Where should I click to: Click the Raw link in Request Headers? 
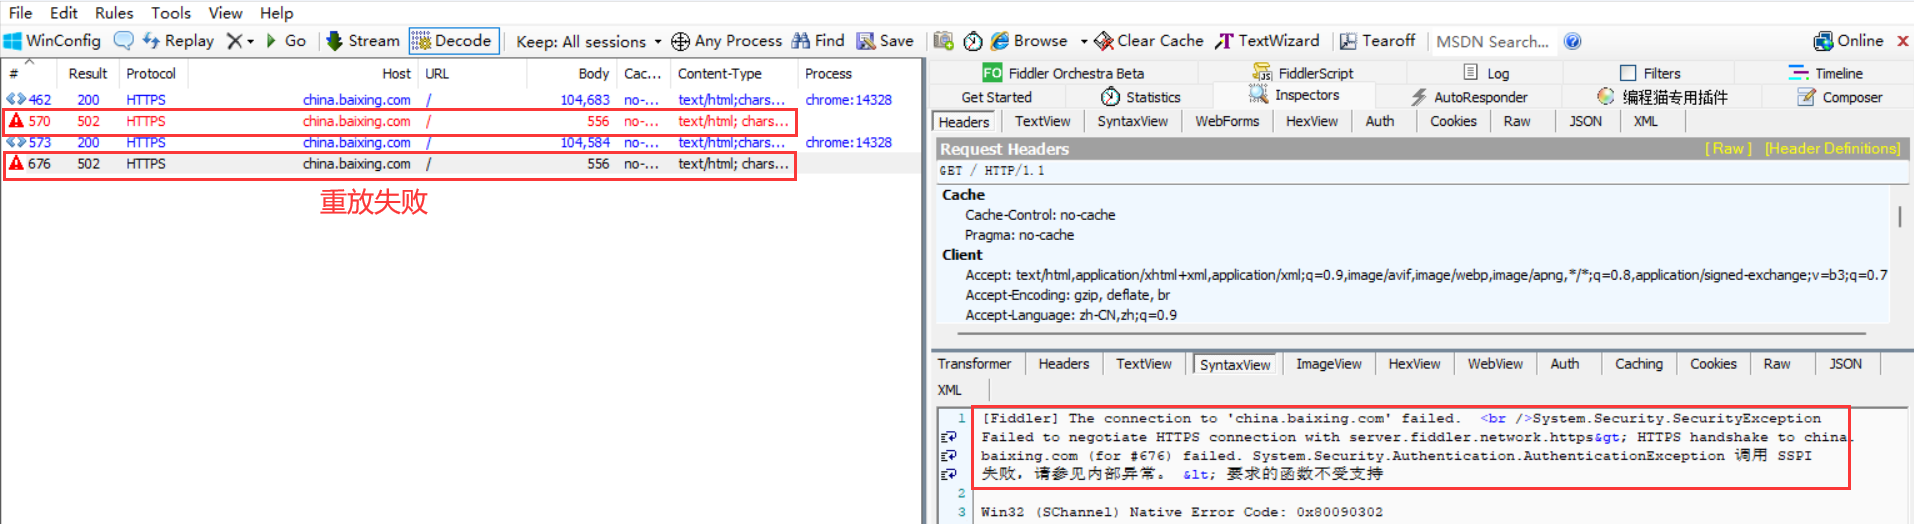tap(1728, 148)
